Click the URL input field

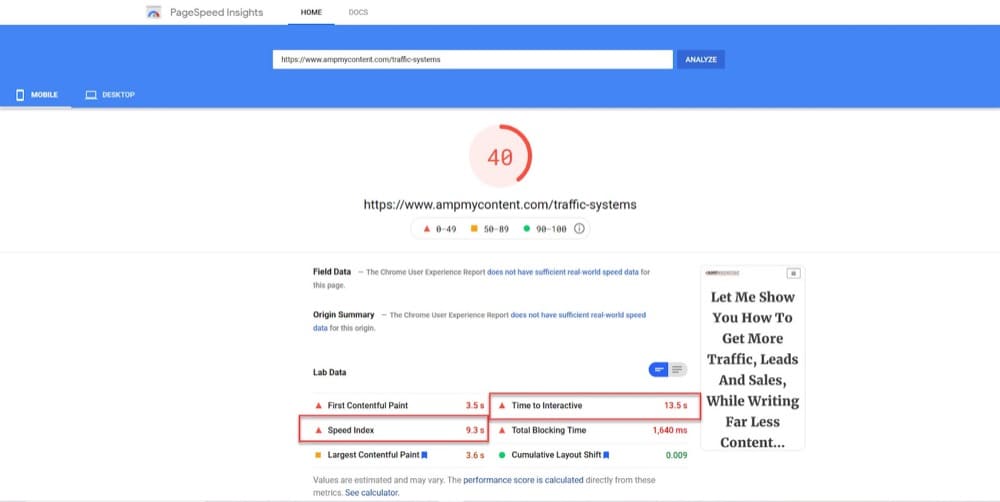472,59
